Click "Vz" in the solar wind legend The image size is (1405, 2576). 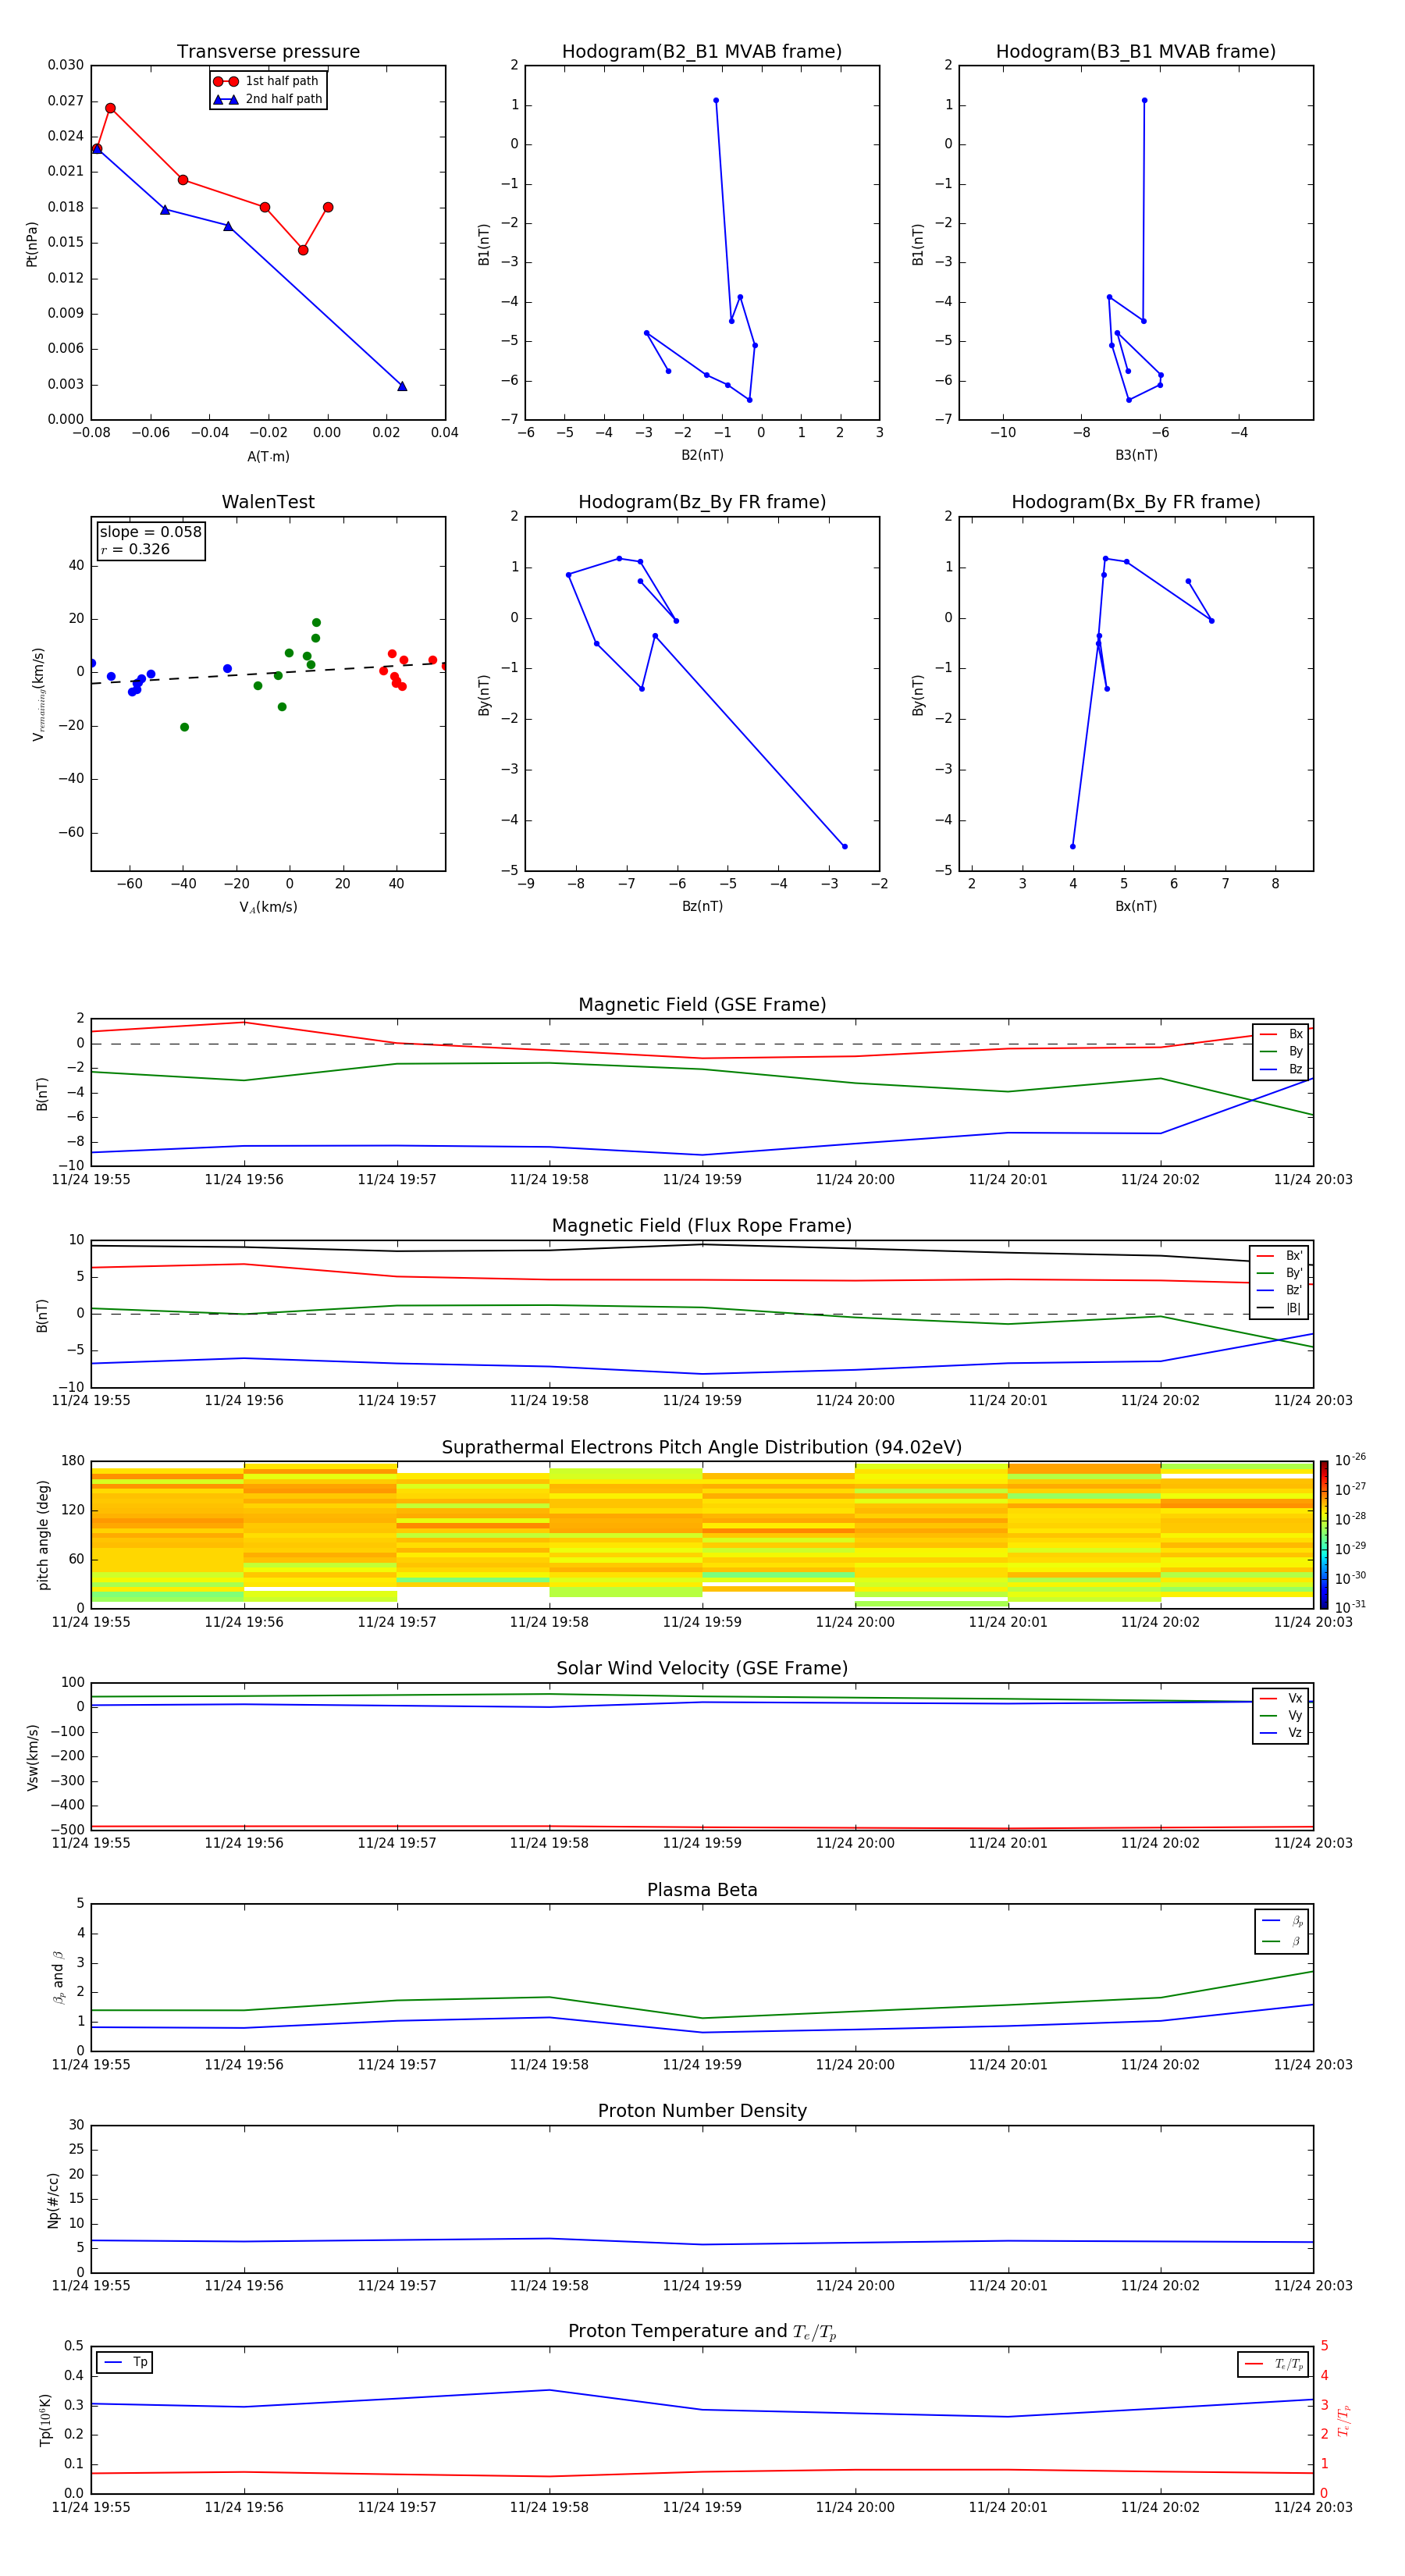(1295, 1733)
